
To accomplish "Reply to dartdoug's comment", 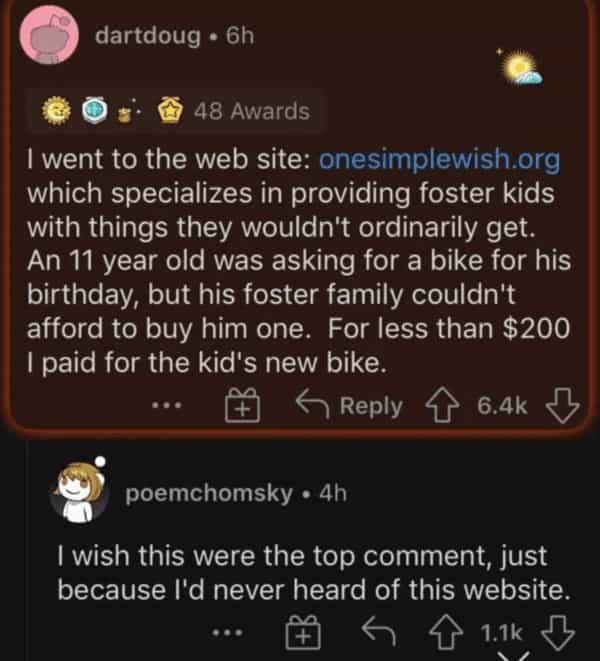I will coord(350,406).
